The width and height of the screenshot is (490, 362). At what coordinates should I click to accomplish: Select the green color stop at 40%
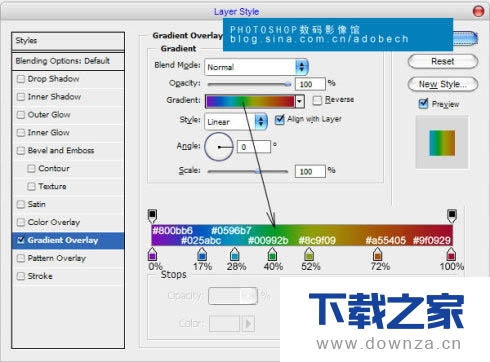[x=272, y=254]
